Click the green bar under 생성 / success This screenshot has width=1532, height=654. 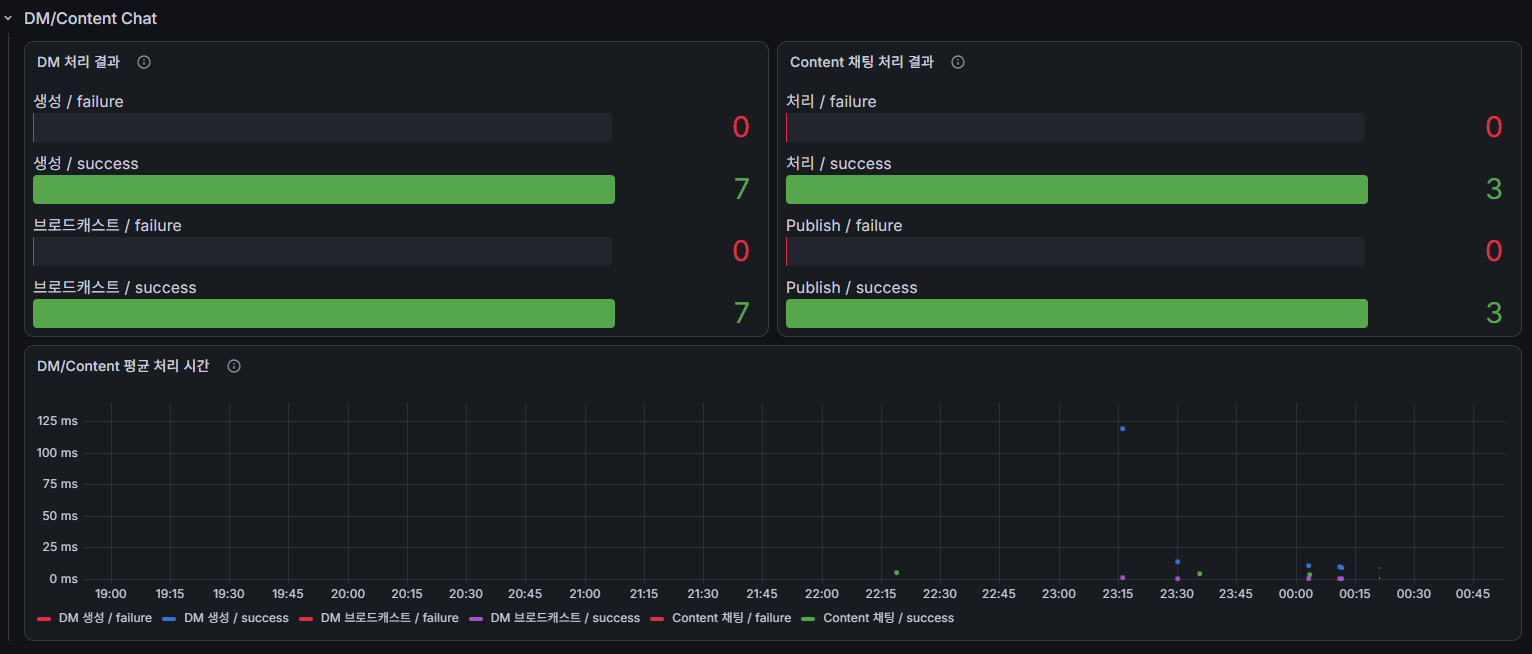coord(324,190)
